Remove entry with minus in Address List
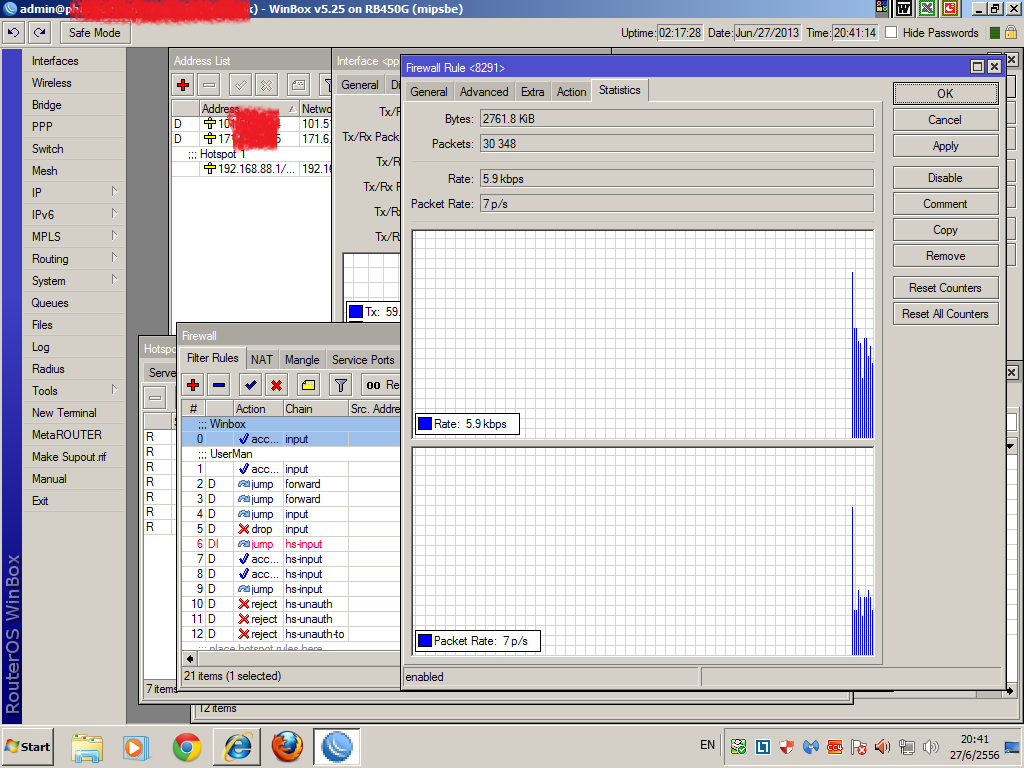 [x=209, y=85]
